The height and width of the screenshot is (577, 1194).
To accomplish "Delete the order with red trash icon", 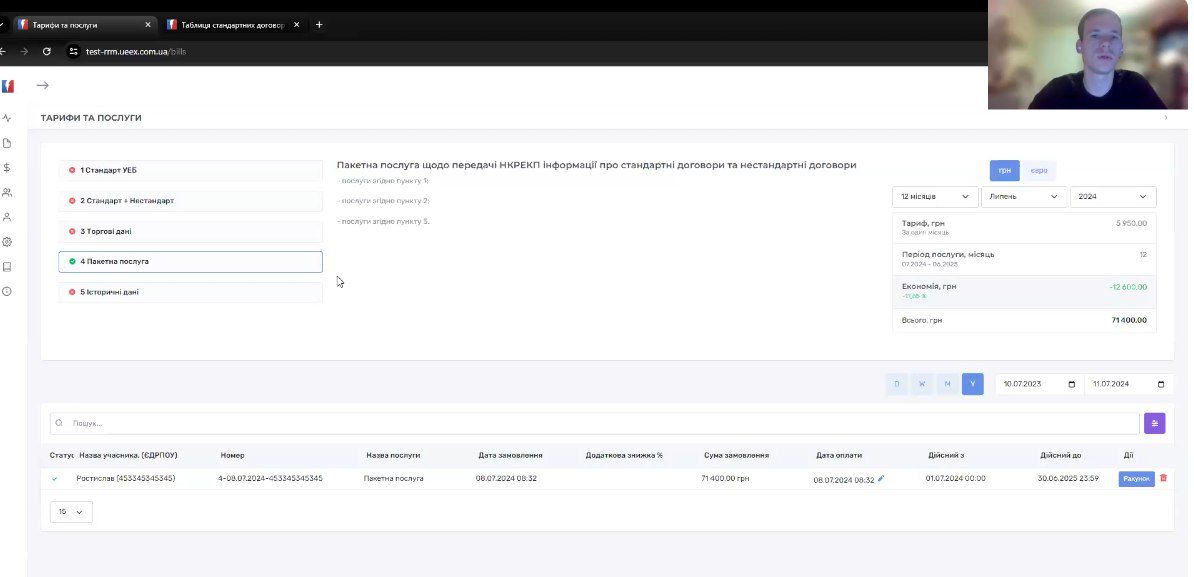I will 1163,479.
